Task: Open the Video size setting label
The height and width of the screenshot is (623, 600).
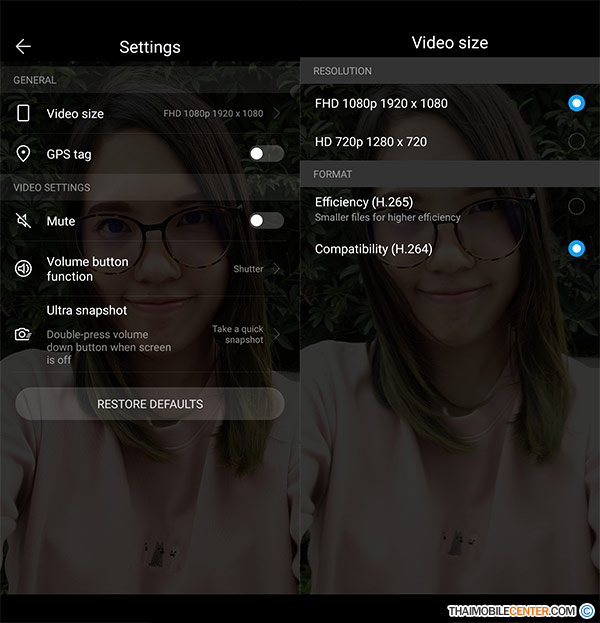Action: point(75,114)
